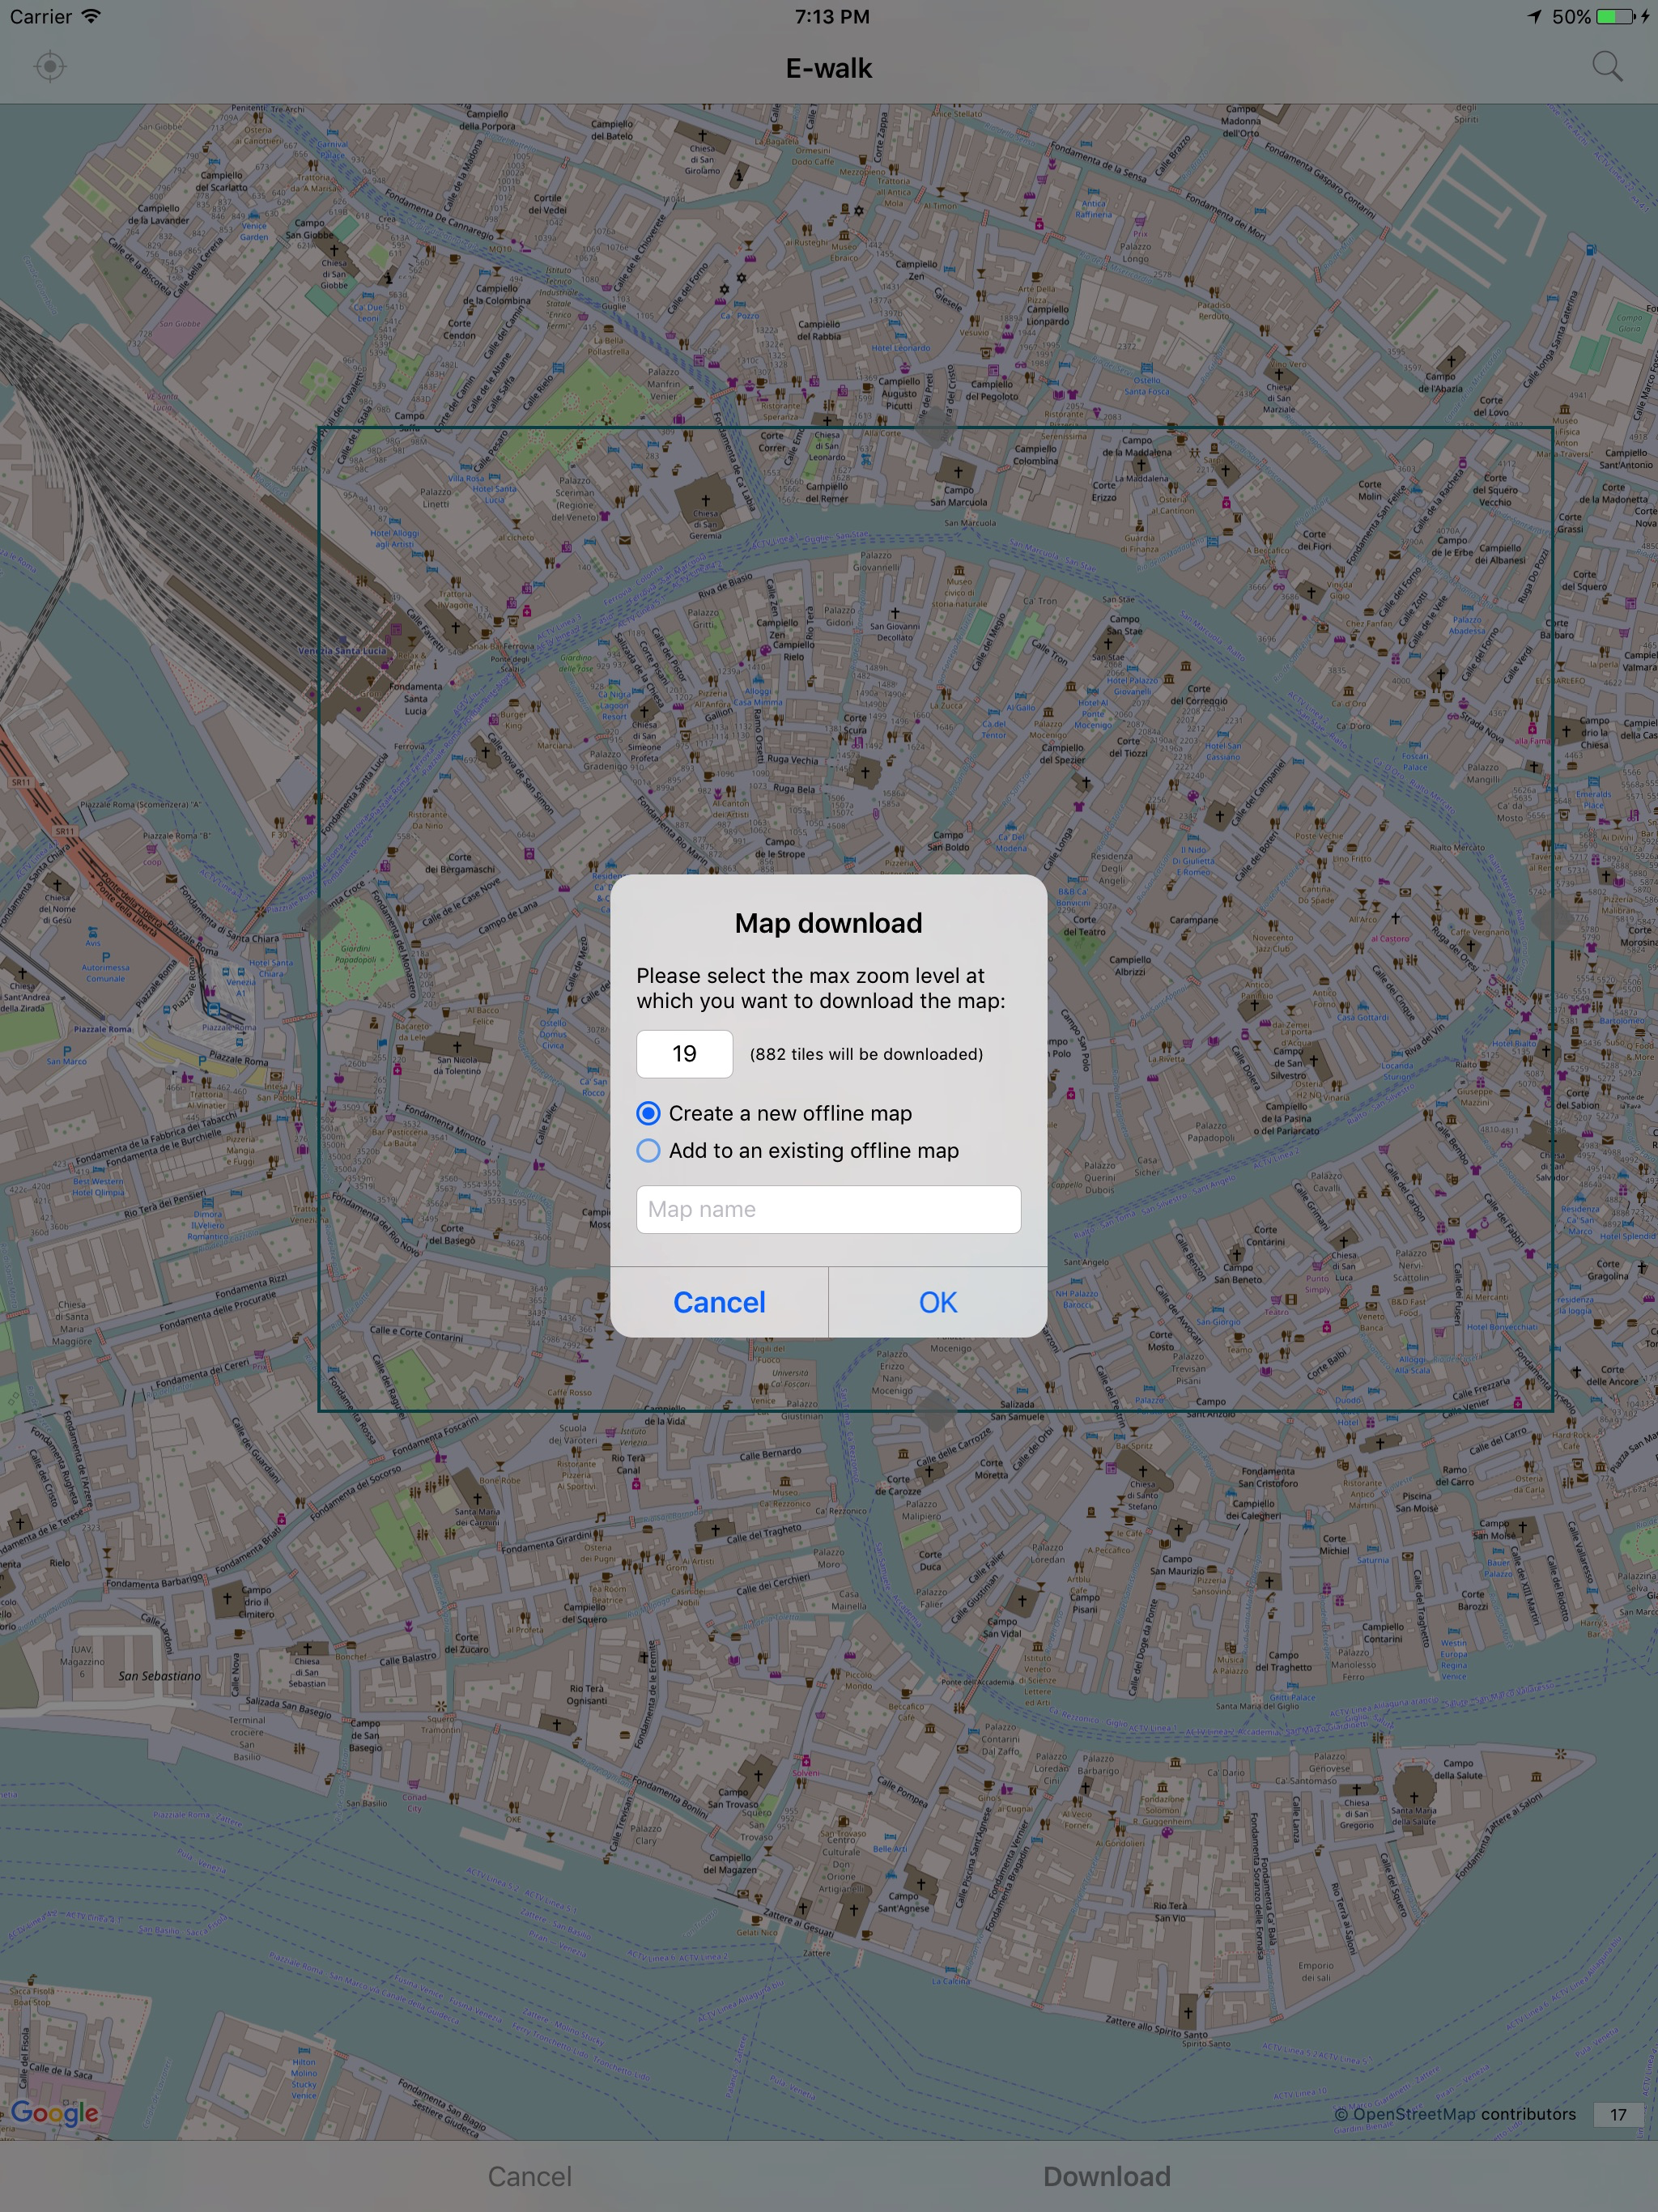
Task: Tap the Google logo on the map
Action: tap(55, 2112)
